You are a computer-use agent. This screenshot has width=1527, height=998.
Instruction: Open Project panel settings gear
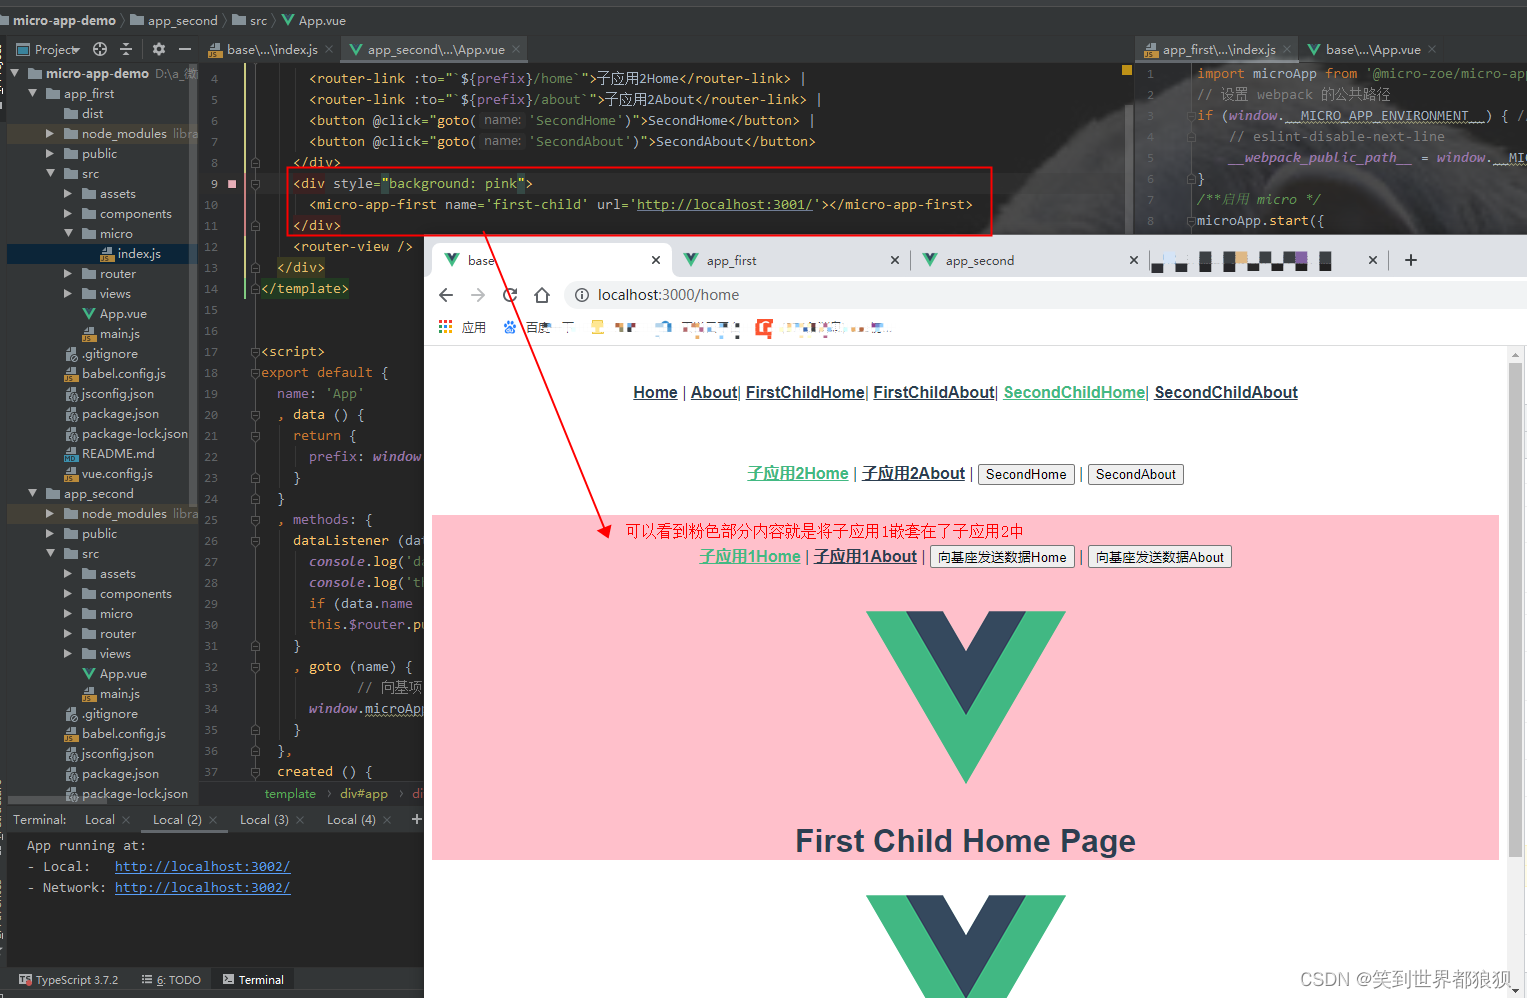pos(159,49)
